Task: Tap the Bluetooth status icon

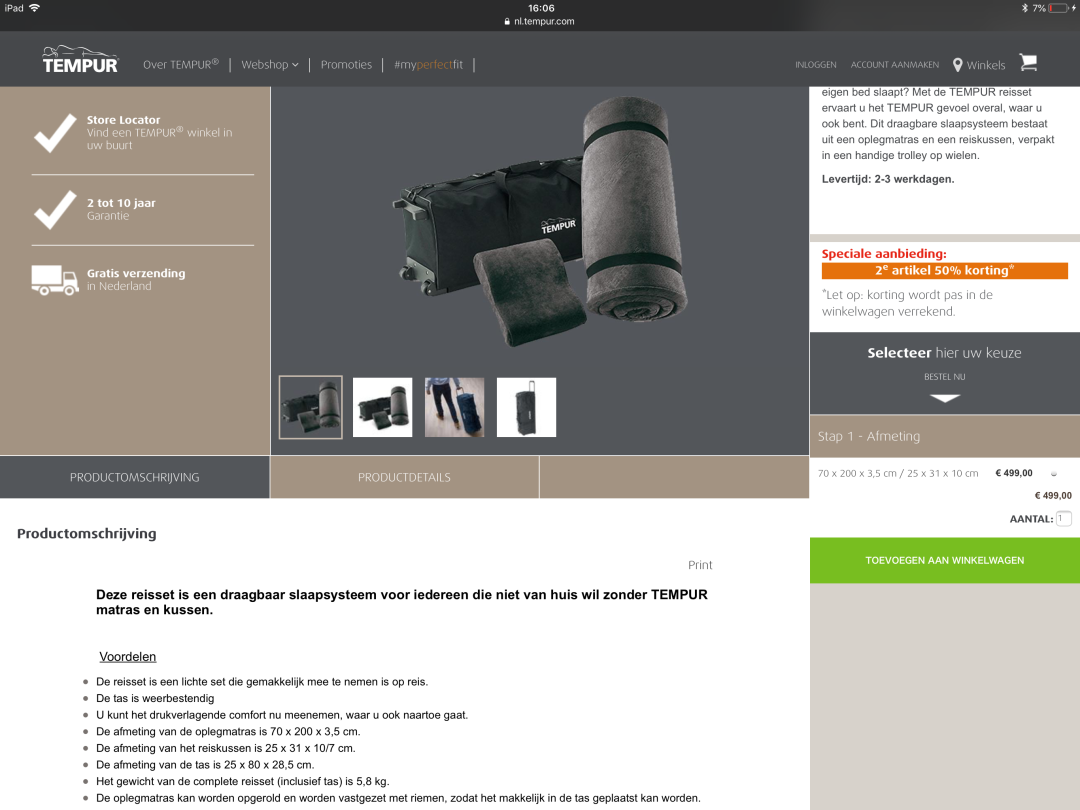Action: coord(1024,8)
